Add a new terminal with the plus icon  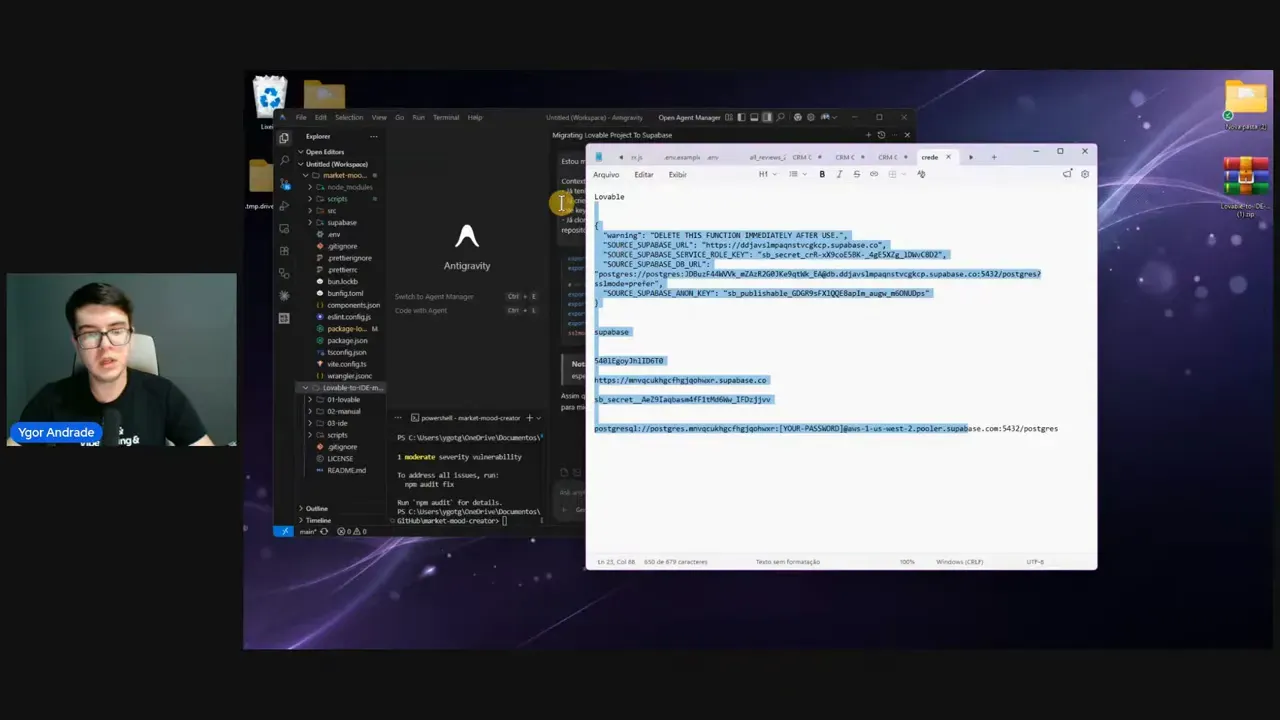529,418
